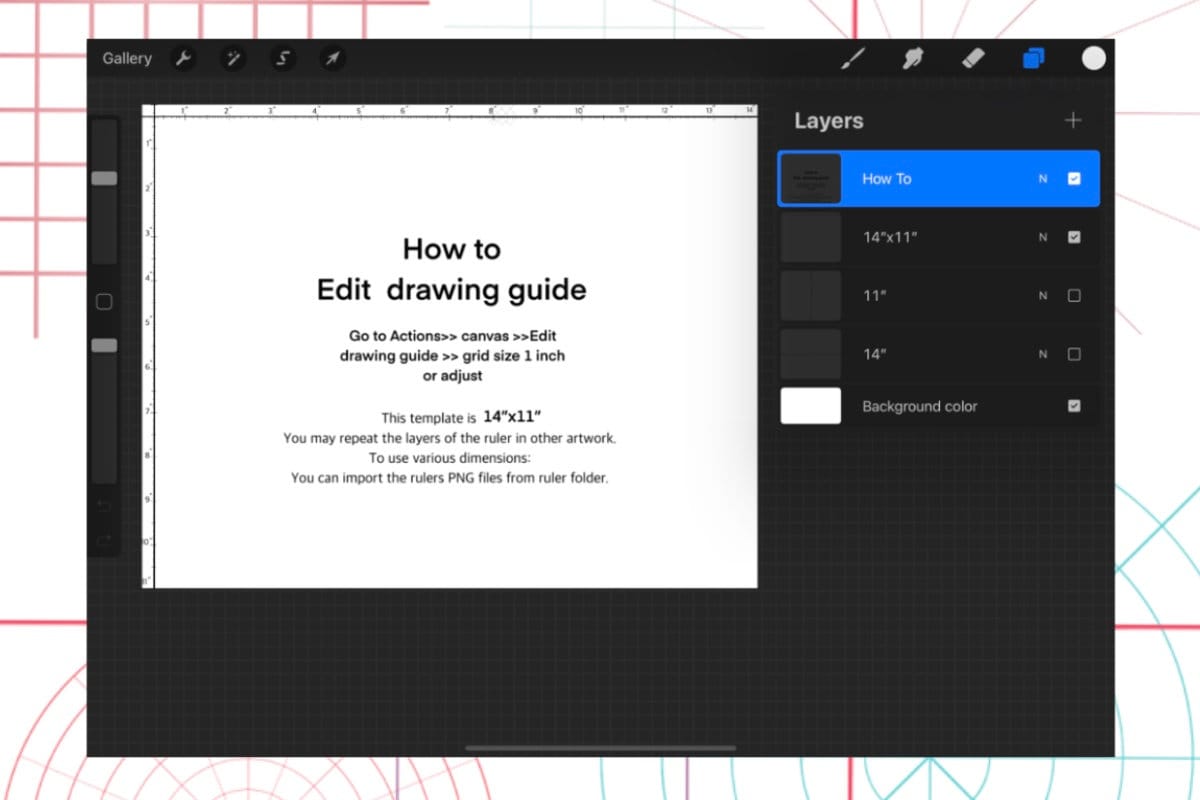The width and height of the screenshot is (1200, 800).
Task: Select the 14" layer
Action: click(x=939, y=354)
